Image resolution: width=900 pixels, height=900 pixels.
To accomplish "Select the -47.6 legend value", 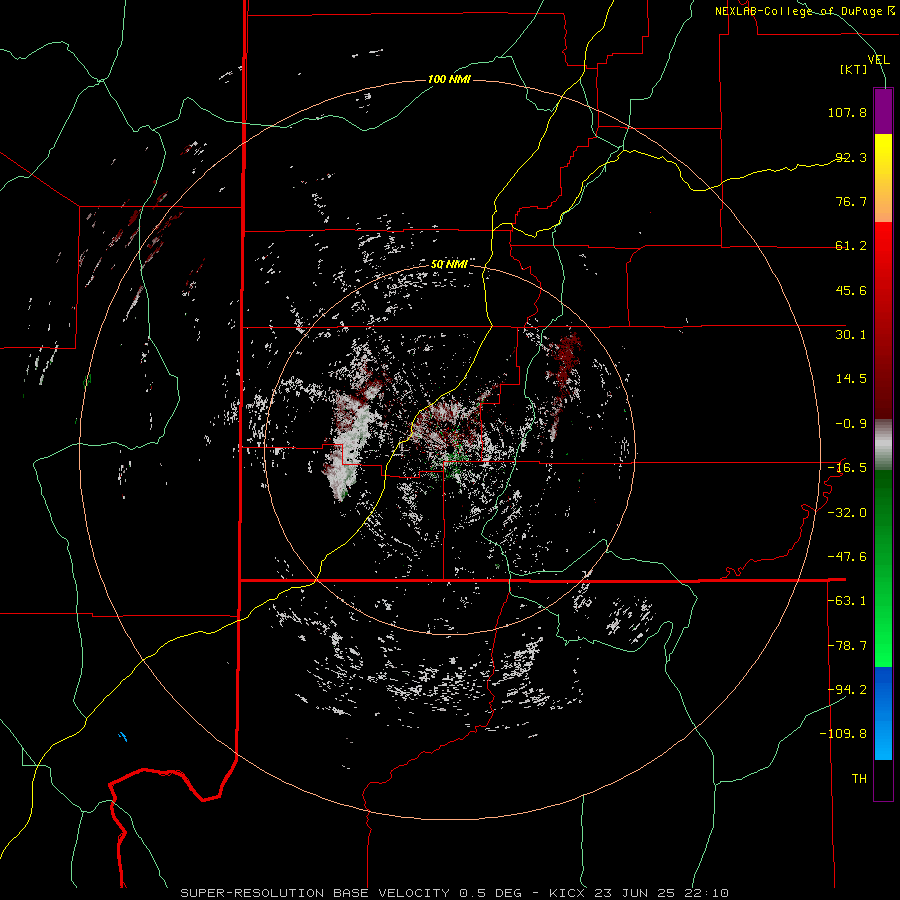I will point(847,557).
